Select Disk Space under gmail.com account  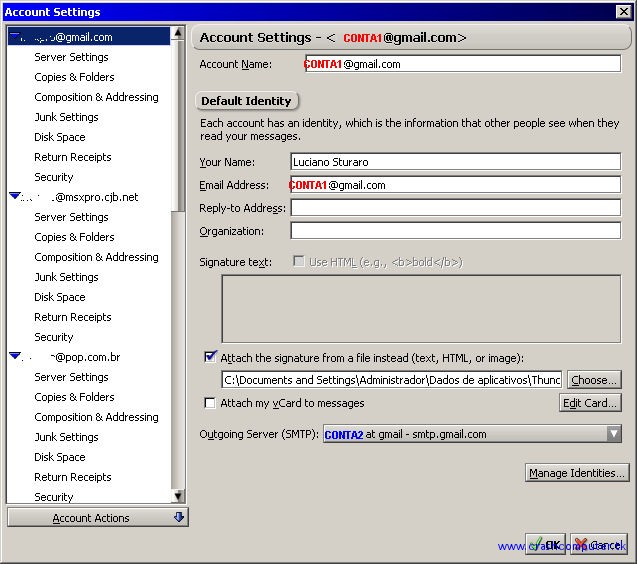coord(60,137)
